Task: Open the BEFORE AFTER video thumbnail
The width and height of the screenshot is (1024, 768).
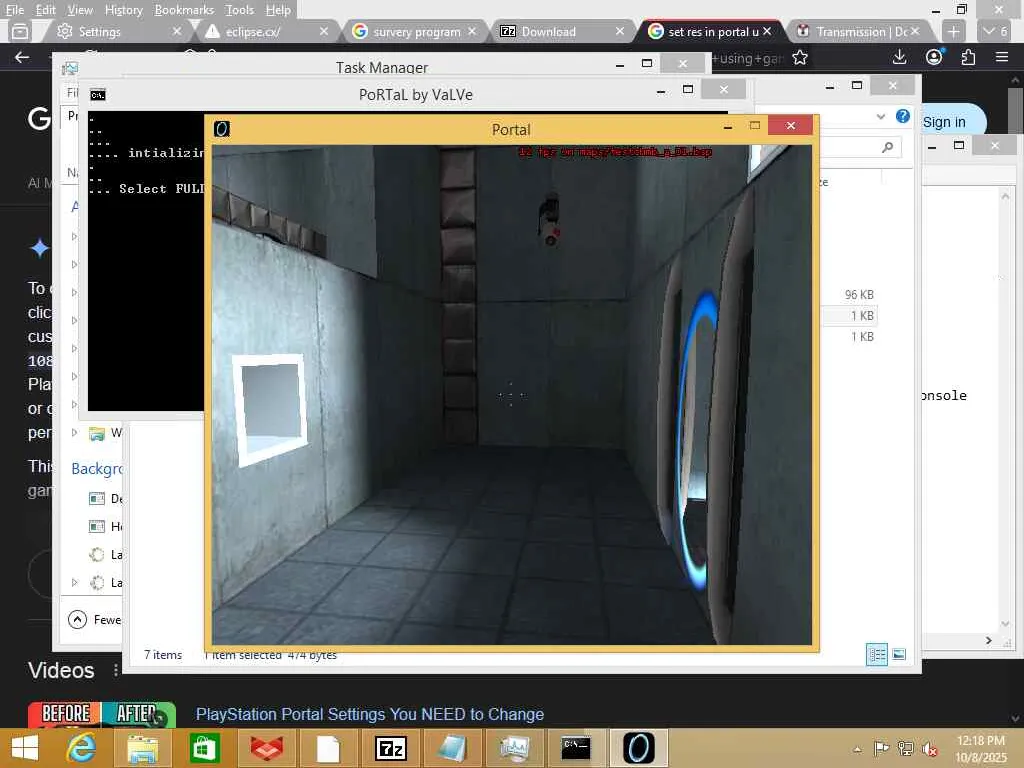Action: pyautogui.click(x=101, y=715)
